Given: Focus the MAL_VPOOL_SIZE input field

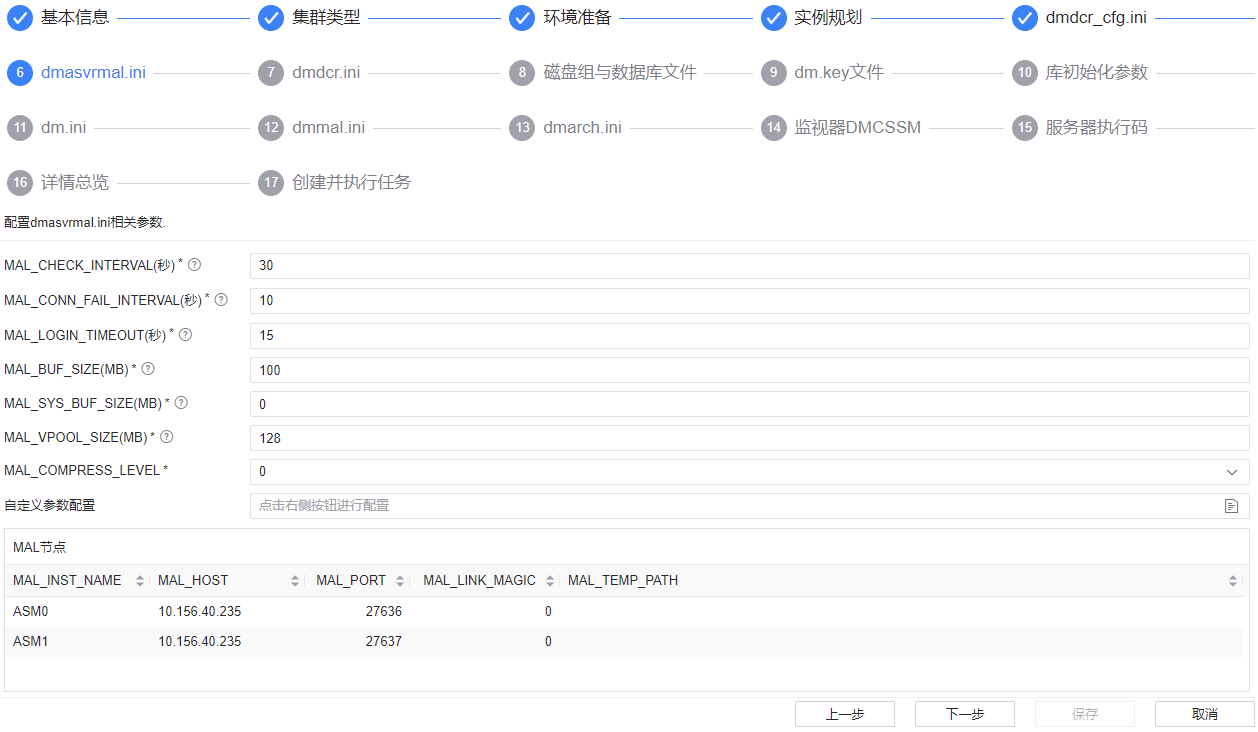Looking at the screenshot, I should 749,438.
